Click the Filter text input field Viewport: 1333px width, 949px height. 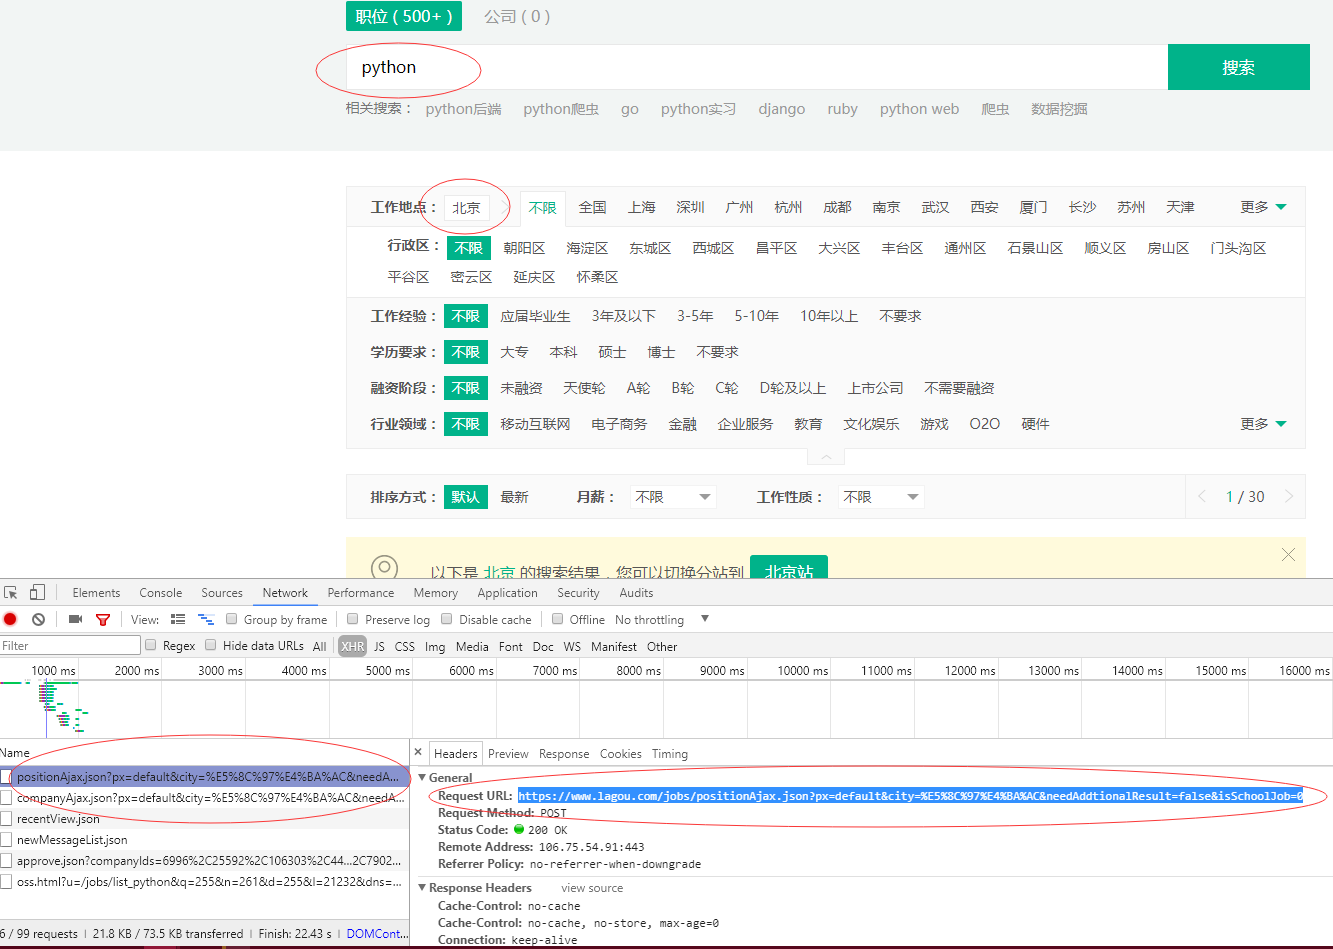tap(70, 645)
